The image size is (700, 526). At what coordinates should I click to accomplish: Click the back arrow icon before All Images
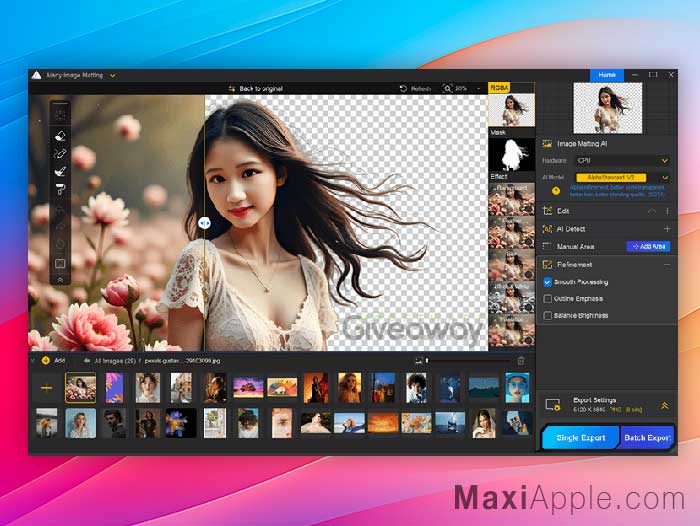(x=87, y=361)
